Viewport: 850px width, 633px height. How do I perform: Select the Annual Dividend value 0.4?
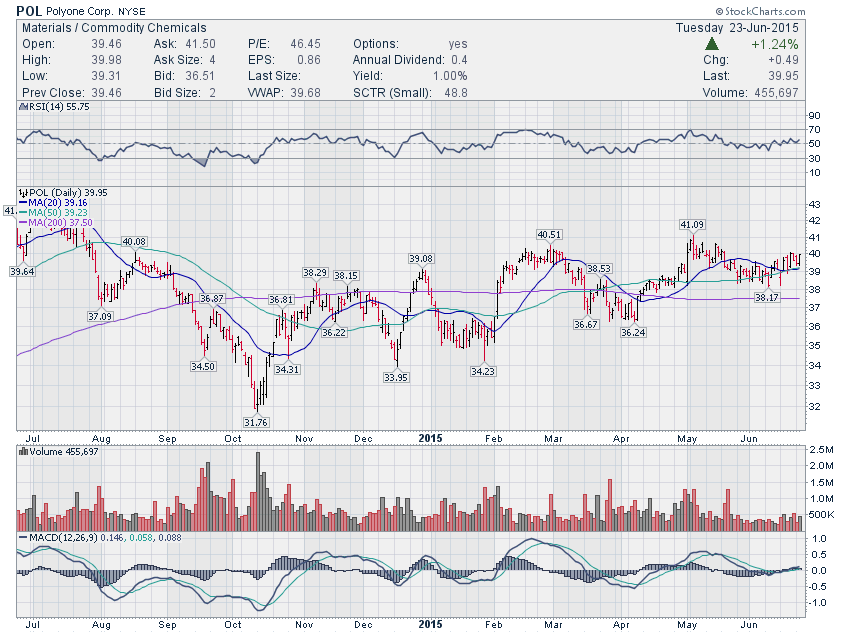coord(459,60)
